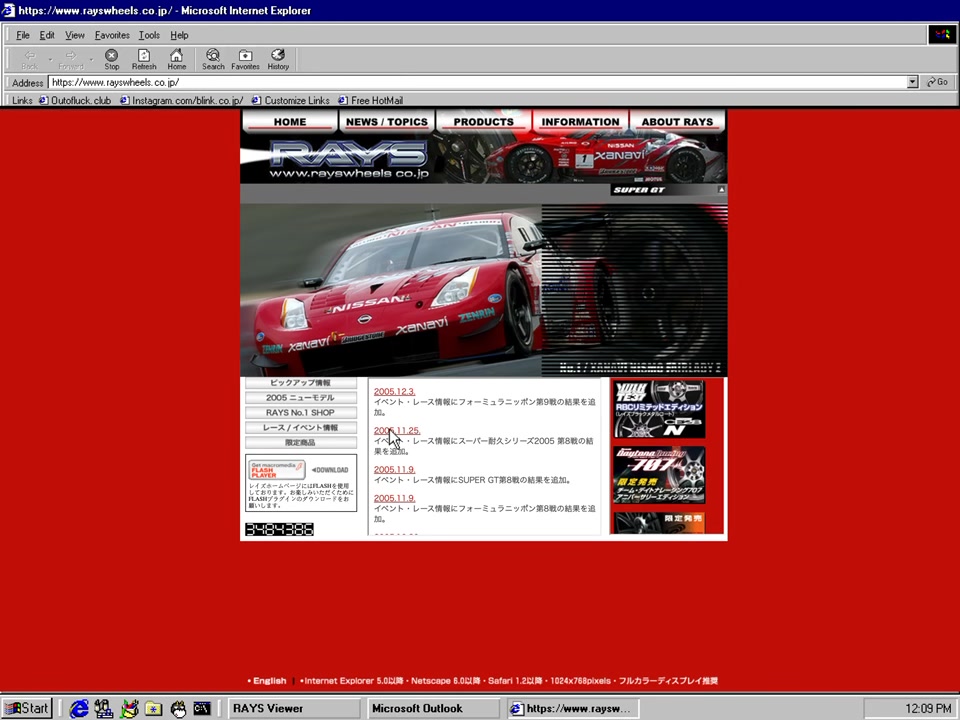Viewport: 960px width, 720px height.
Task: Click the quick launch icon right of Internet Explorer
Action: 103,708
